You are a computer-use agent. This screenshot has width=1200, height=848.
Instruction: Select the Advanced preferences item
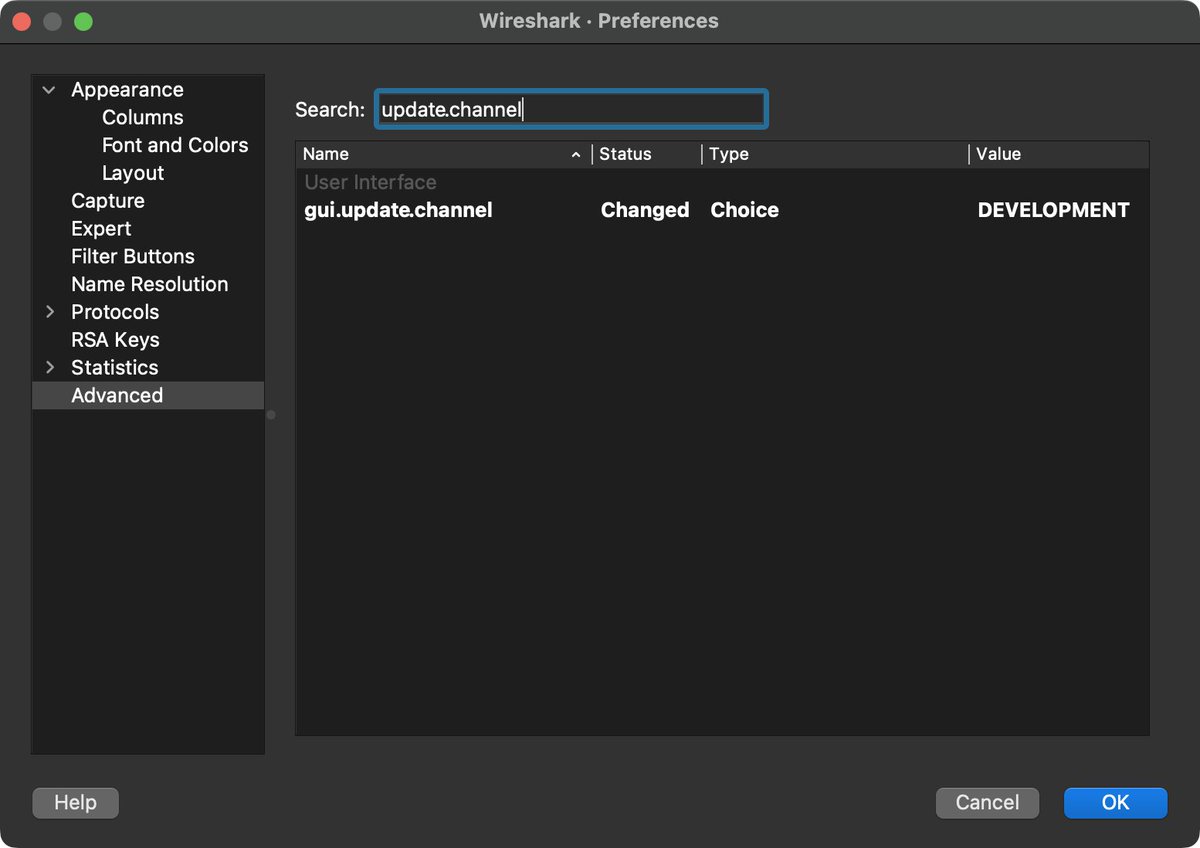pyautogui.click(x=148, y=395)
